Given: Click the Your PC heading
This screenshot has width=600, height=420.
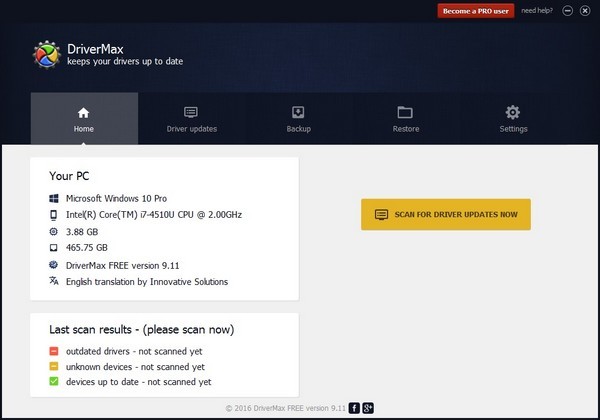Looking at the screenshot, I should coord(69,176).
